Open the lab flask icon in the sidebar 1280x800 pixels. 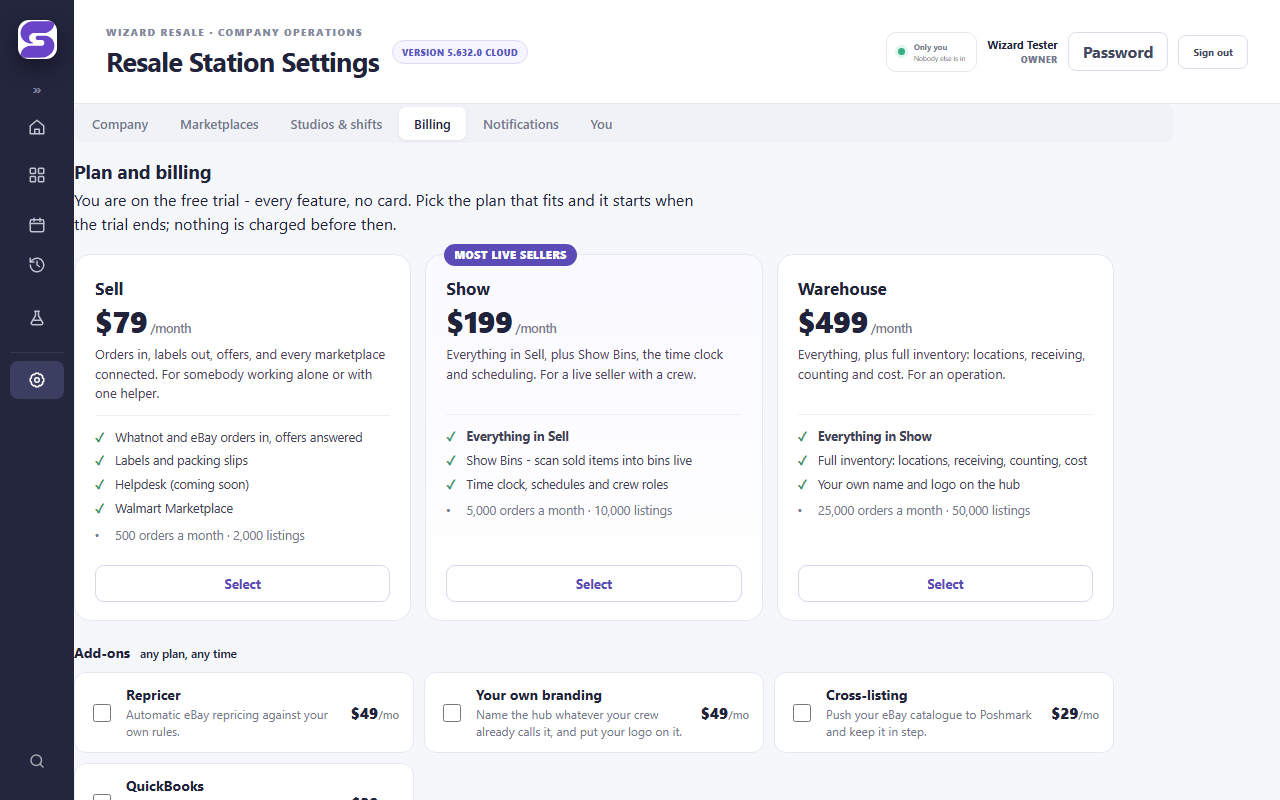[37, 318]
